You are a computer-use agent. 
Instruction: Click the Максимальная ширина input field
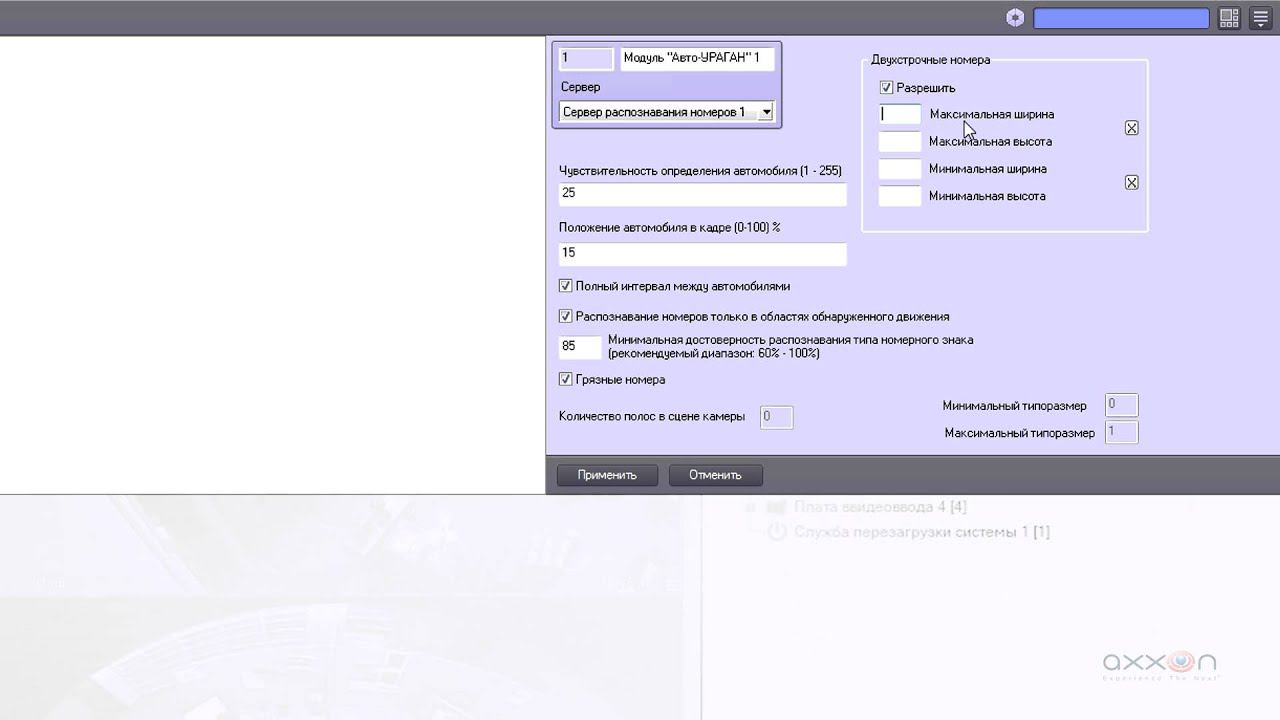pos(900,115)
